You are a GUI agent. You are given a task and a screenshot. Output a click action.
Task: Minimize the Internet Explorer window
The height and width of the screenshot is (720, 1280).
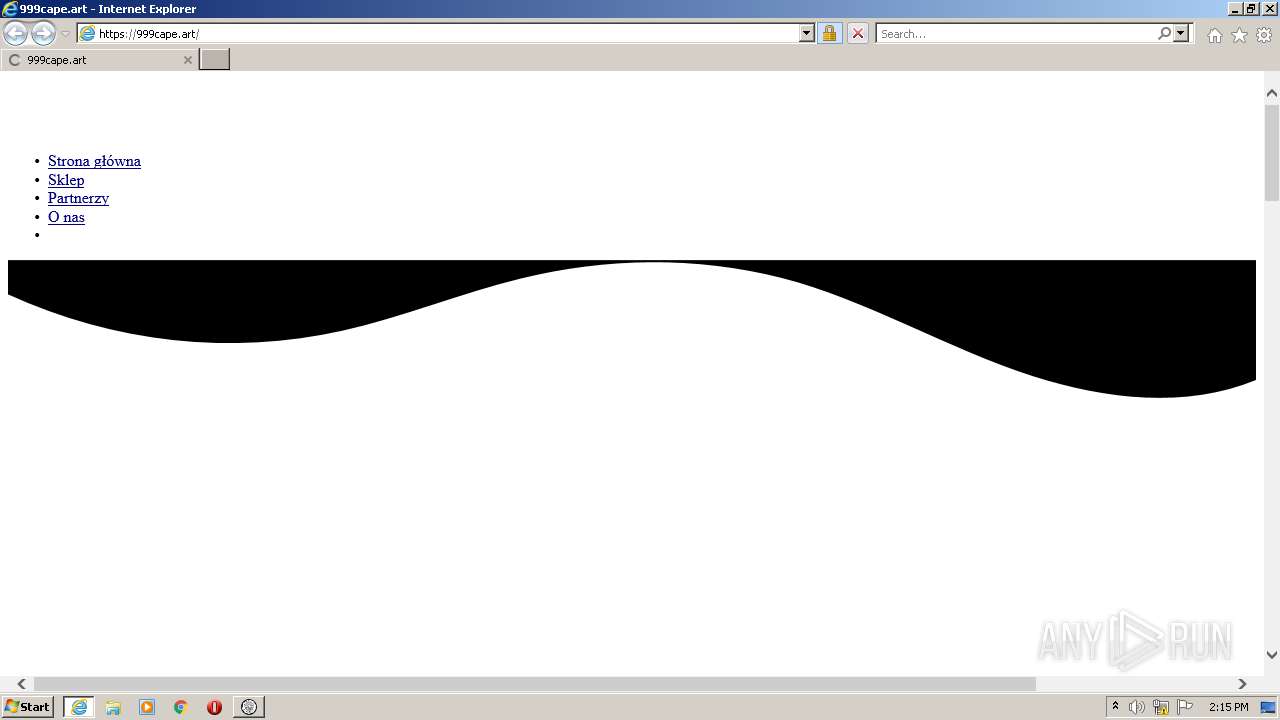pyautogui.click(x=1235, y=9)
